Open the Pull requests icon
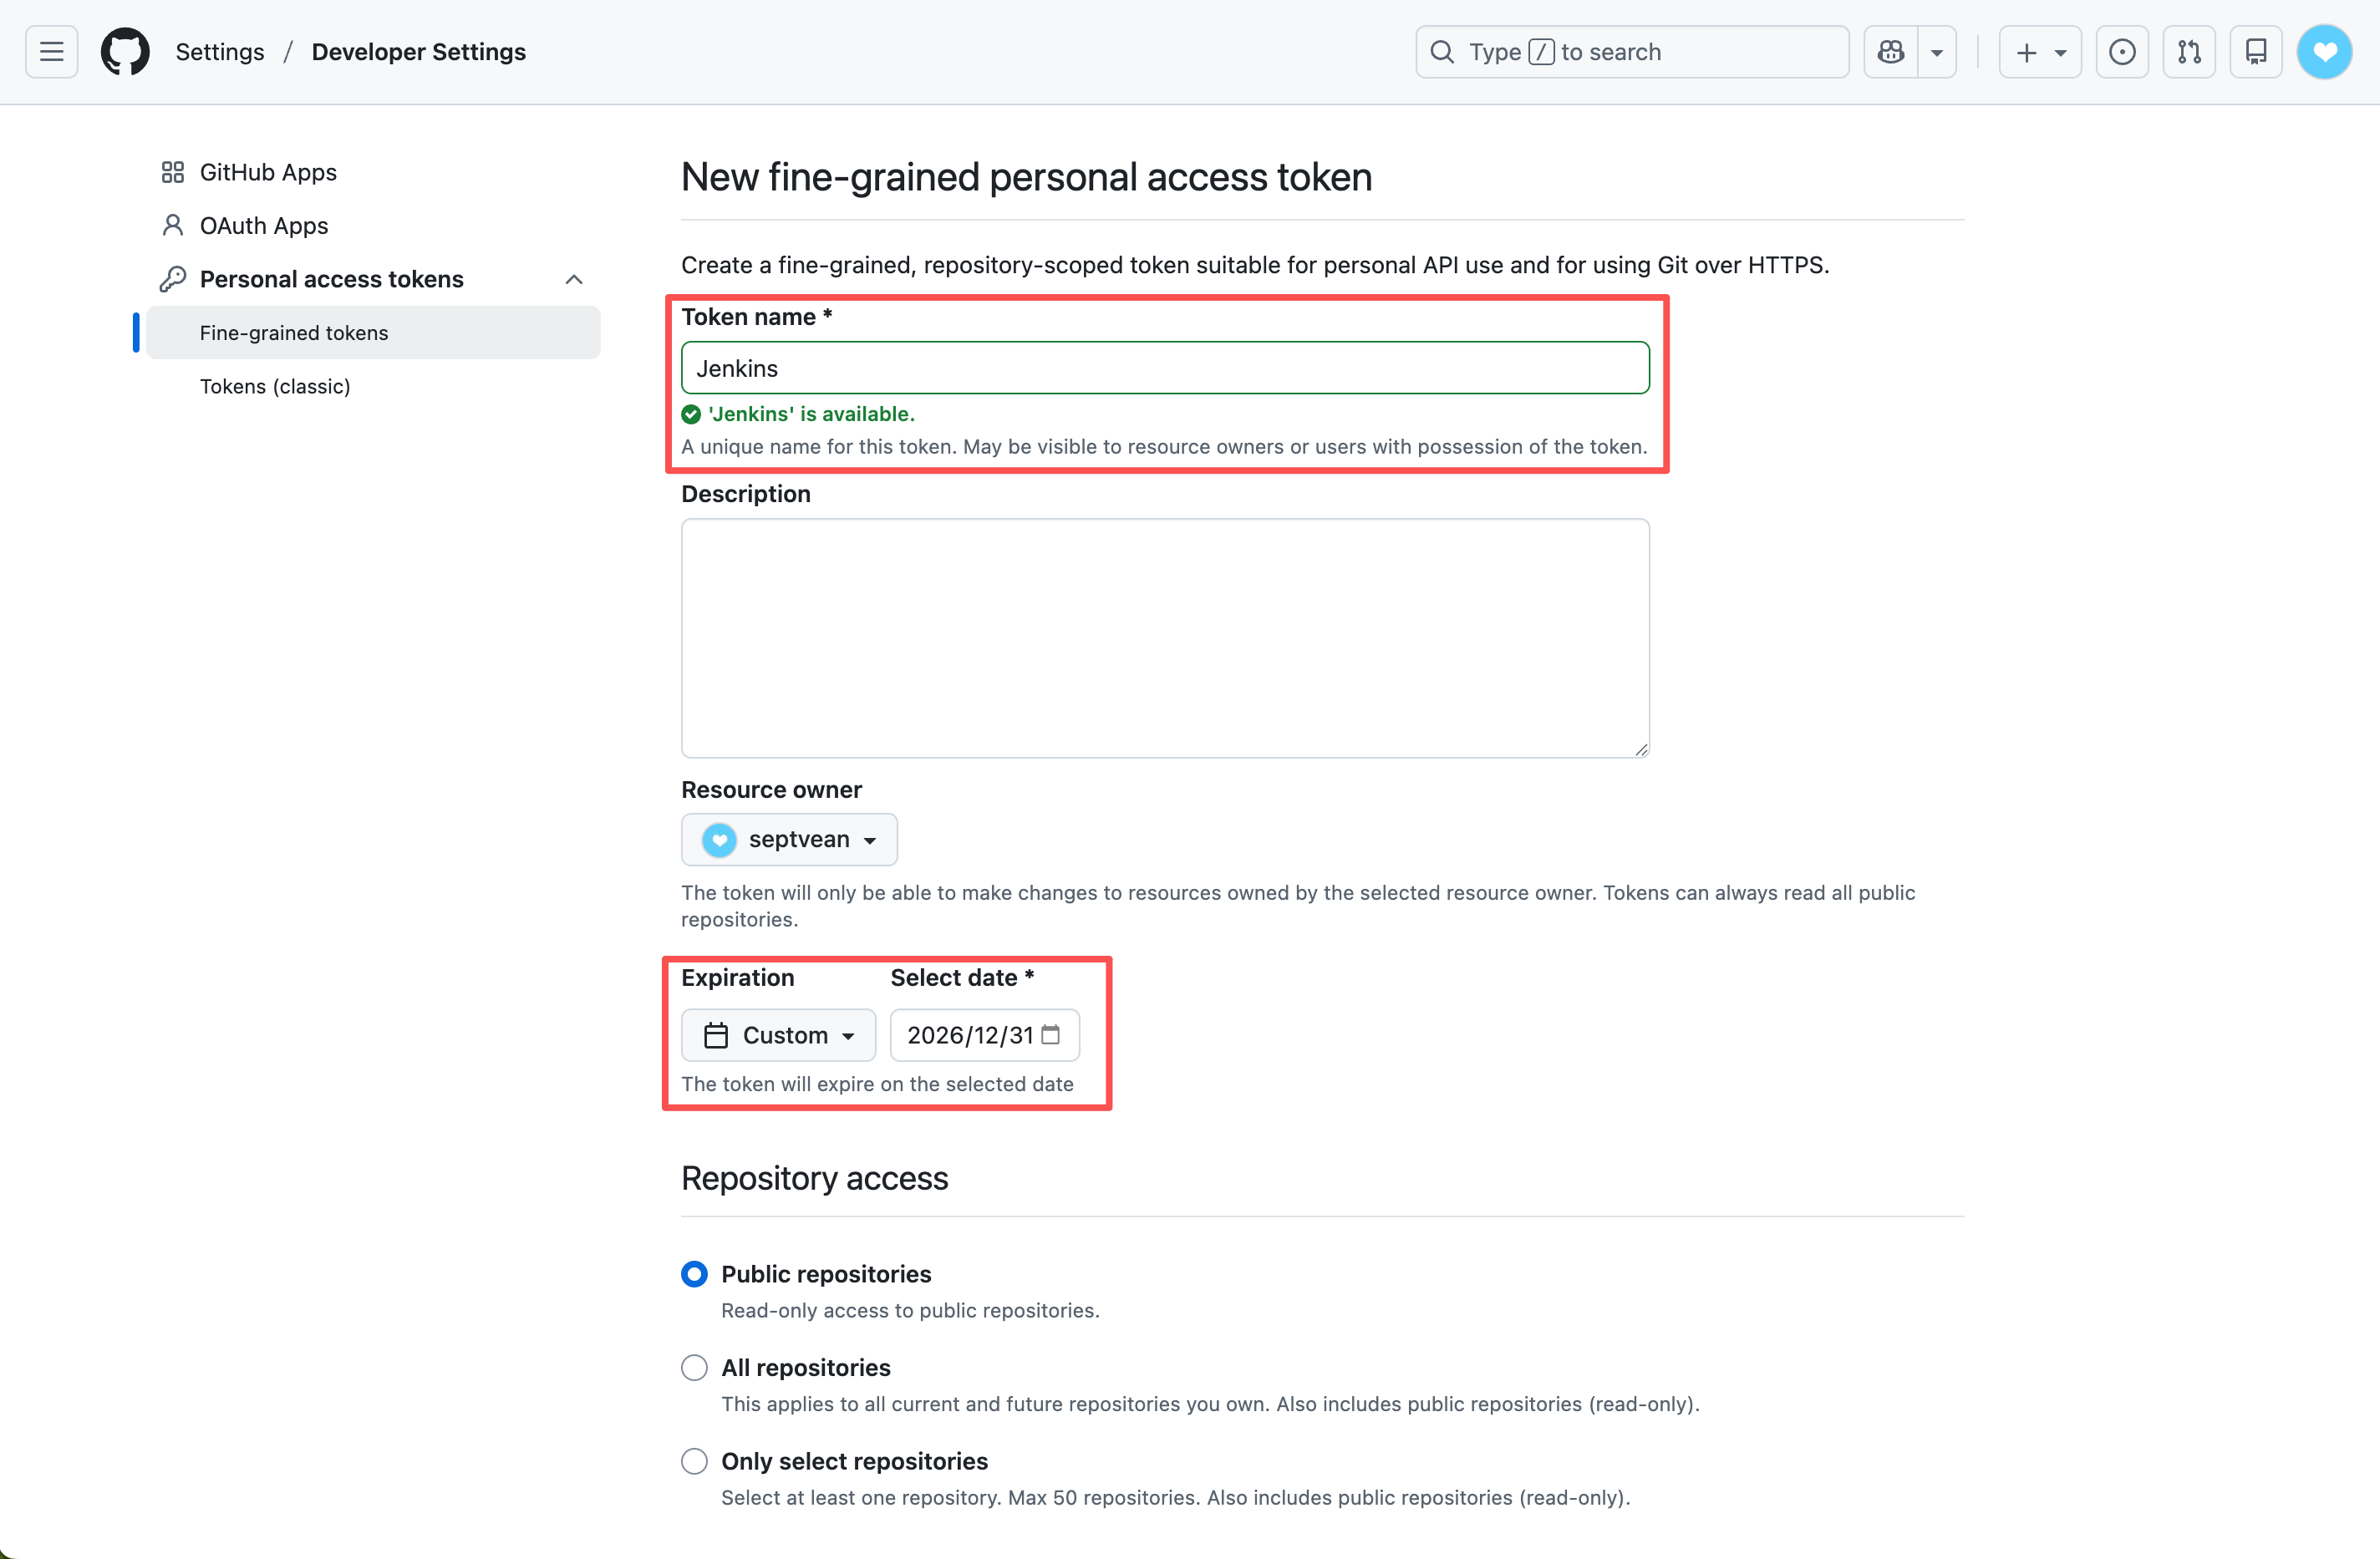Image resolution: width=2380 pixels, height=1559 pixels. 2188,52
